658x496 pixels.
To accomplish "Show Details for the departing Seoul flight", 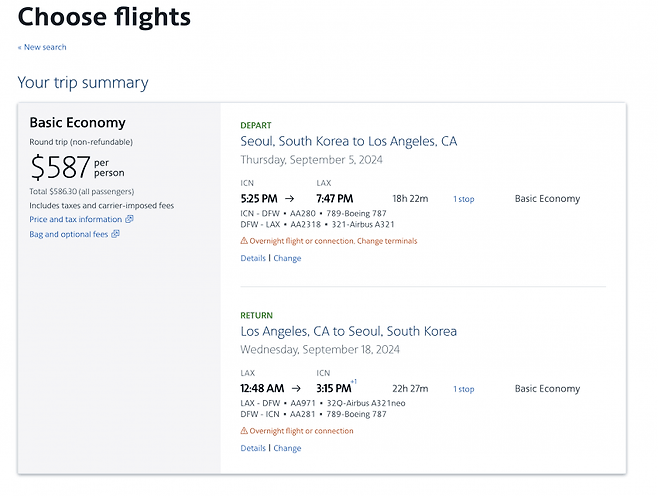I will coord(253,258).
